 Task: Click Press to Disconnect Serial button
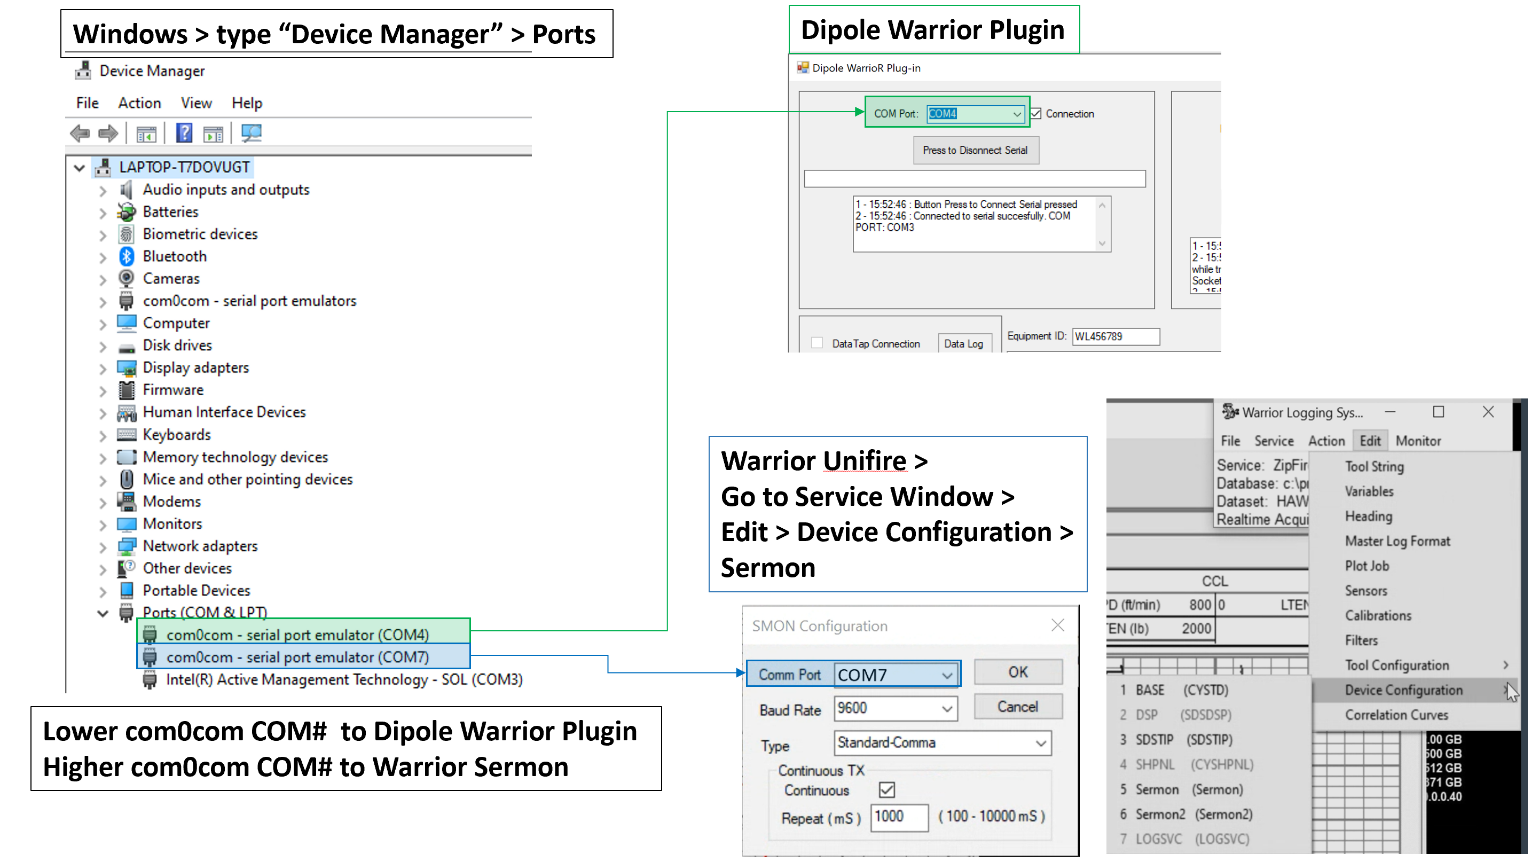coord(975,151)
